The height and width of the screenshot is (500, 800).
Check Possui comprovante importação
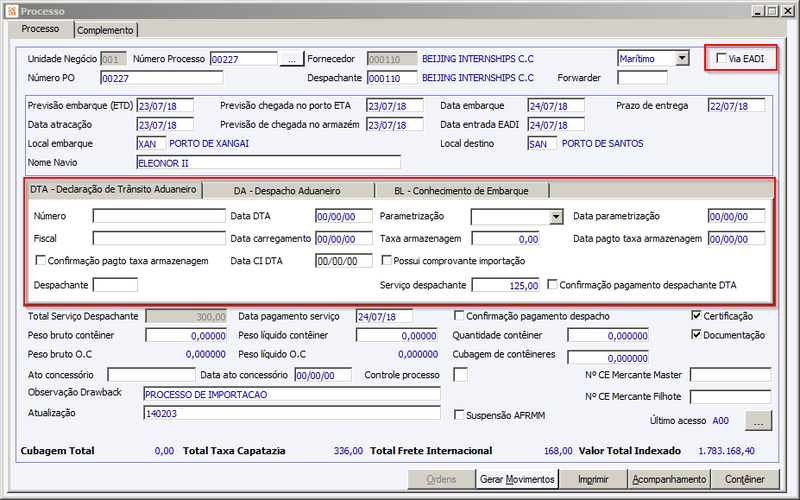(387, 260)
